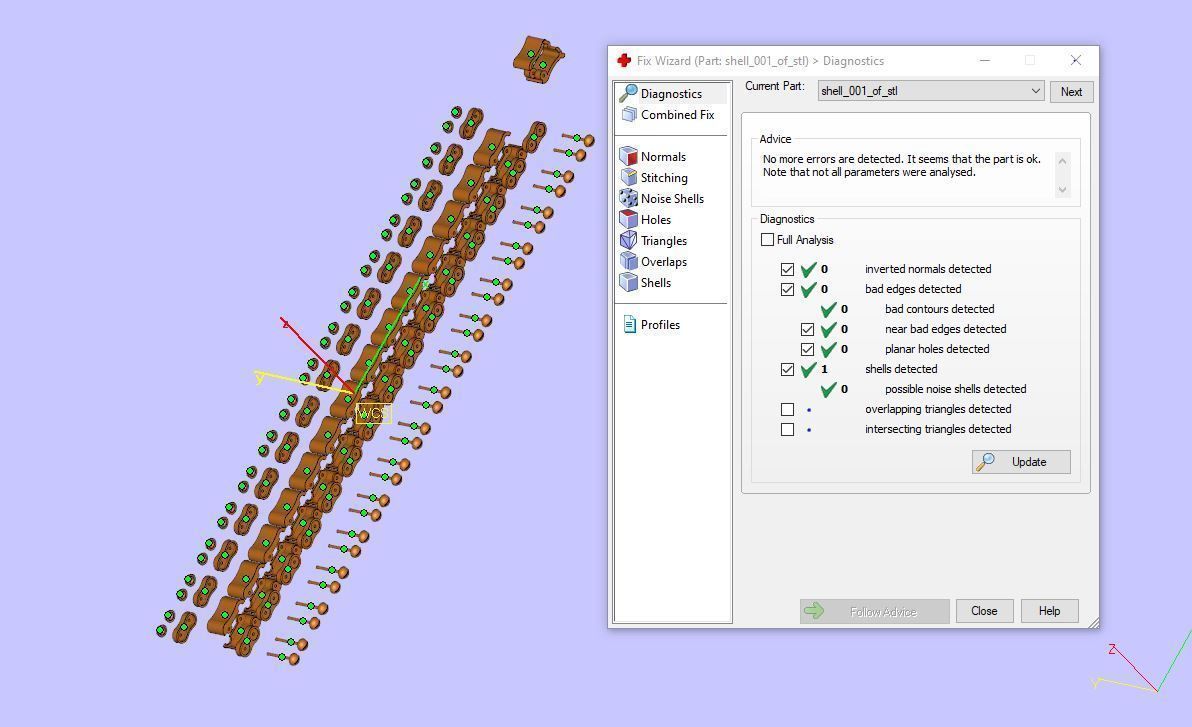The width and height of the screenshot is (1192, 727).
Task: Click the Combined Fix cube icon
Action: (629, 115)
